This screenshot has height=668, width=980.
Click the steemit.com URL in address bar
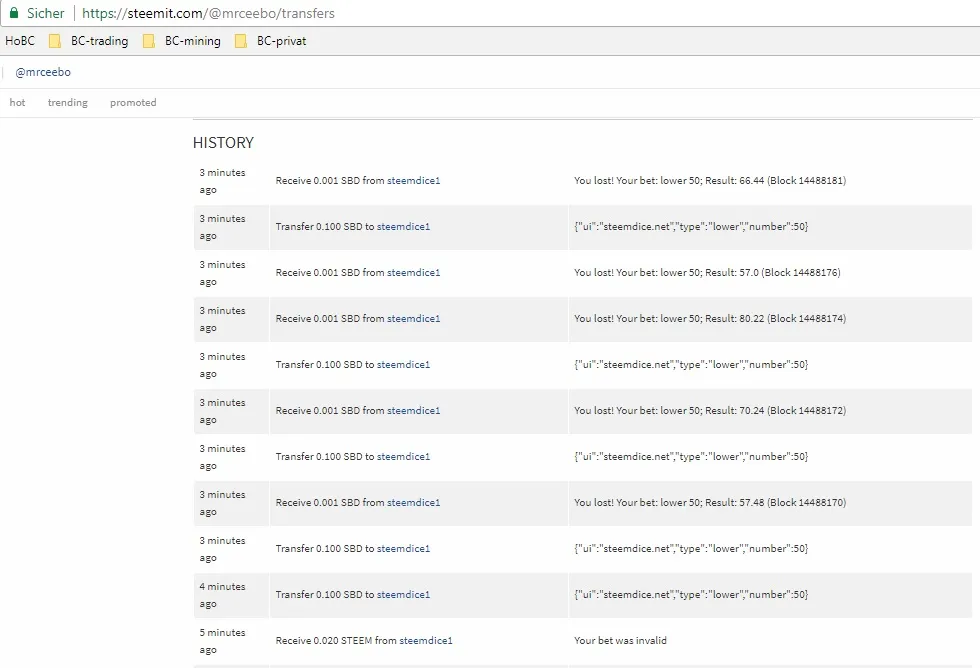(208, 13)
